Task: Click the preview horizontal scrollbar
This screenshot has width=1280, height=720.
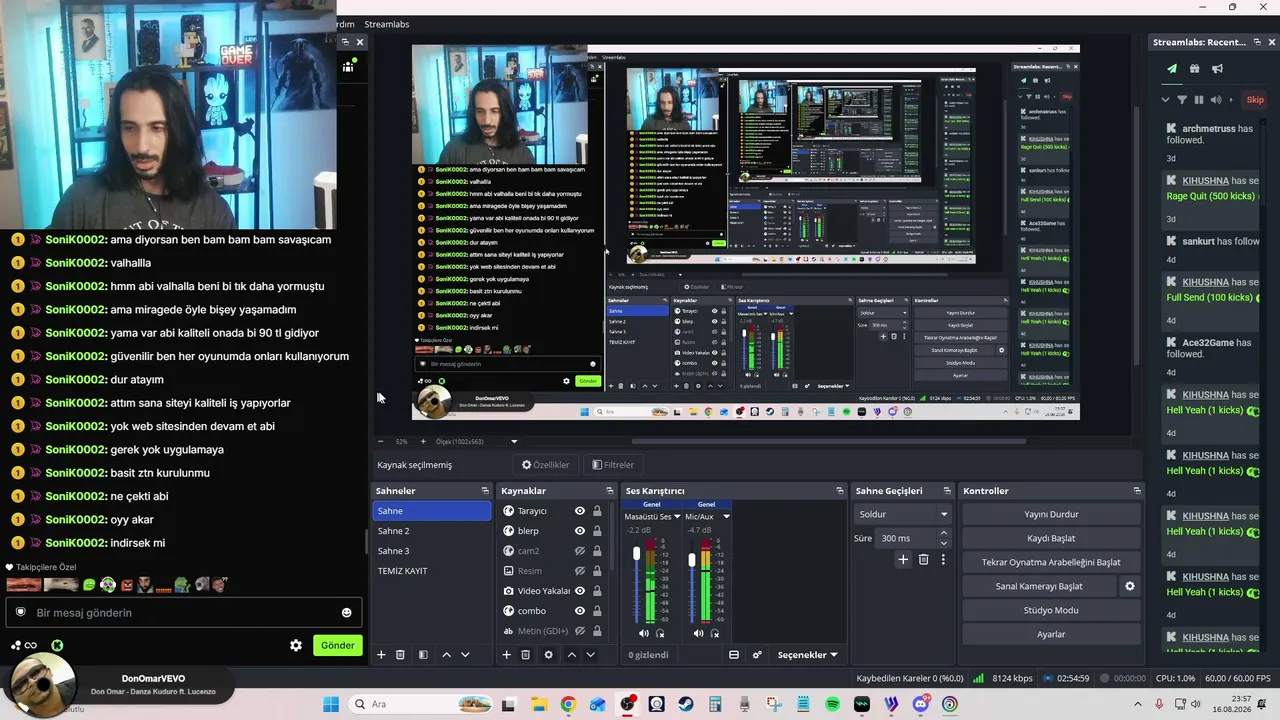Action: point(829,441)
